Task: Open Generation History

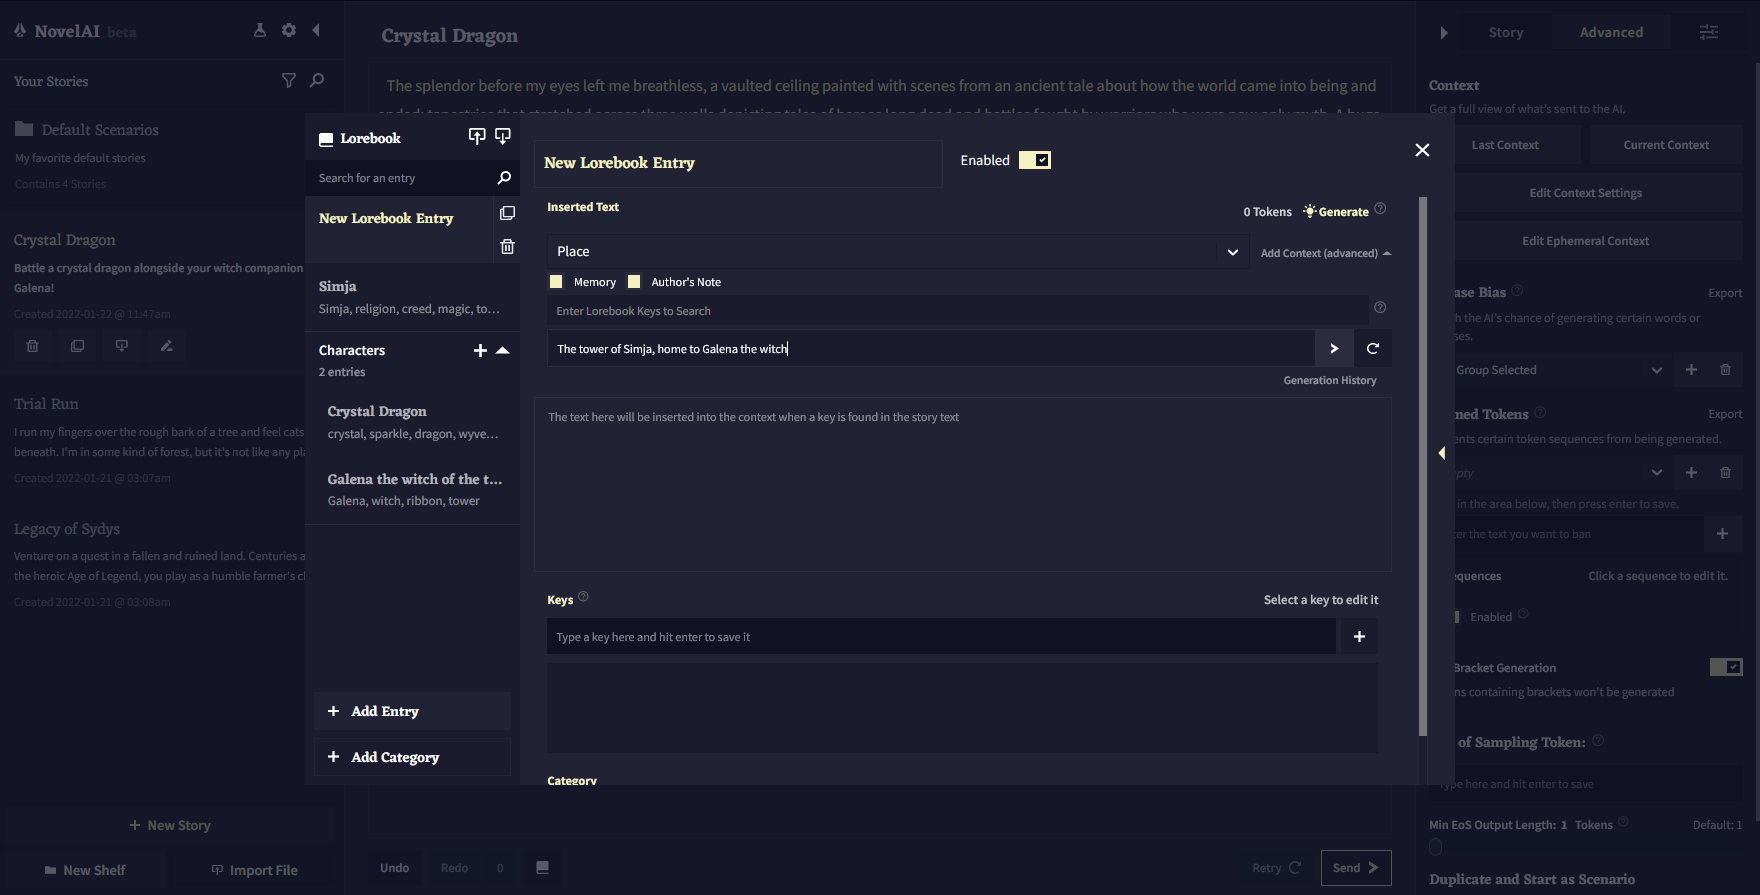Action: tap(1330, 380)
